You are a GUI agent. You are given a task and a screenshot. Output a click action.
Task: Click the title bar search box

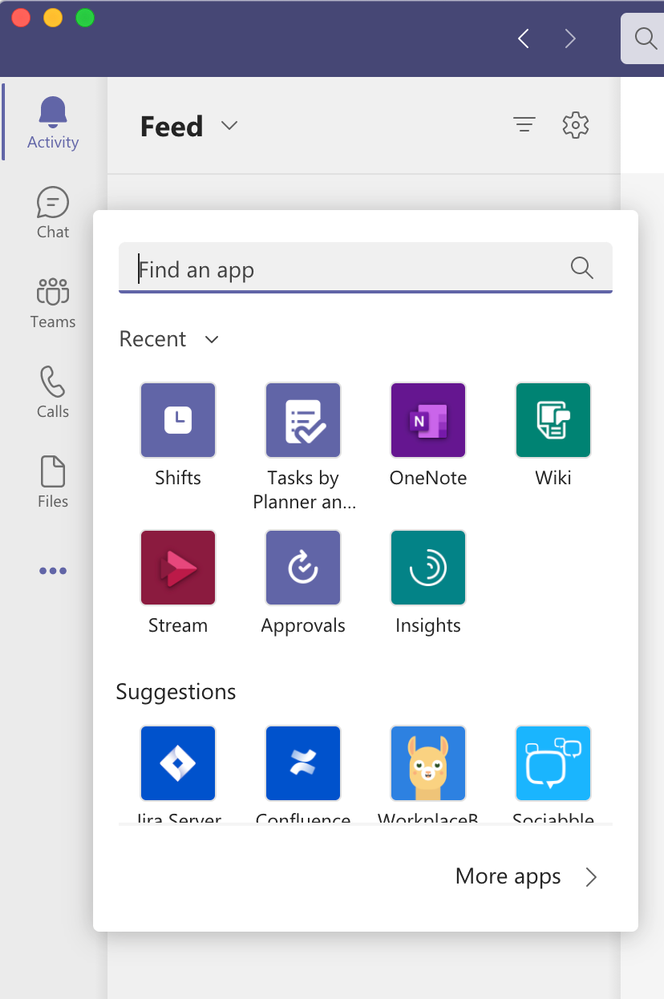pyautogui.click(x=642, y=38)
